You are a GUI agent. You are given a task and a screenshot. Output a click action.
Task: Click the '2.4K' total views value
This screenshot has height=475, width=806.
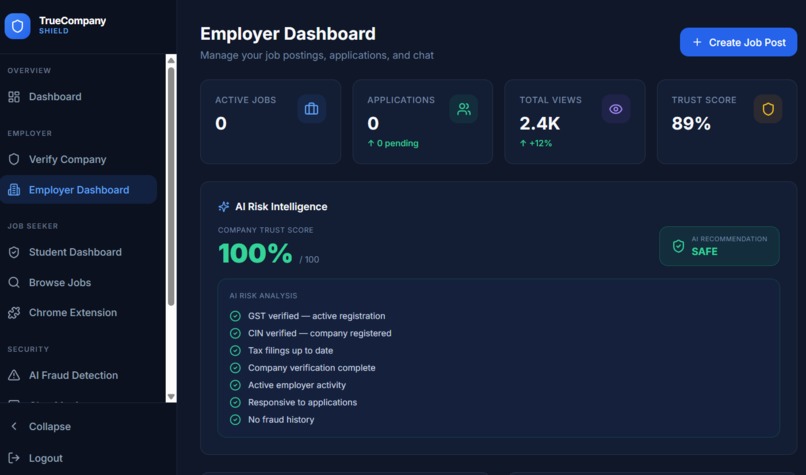[x=540, y=123]
